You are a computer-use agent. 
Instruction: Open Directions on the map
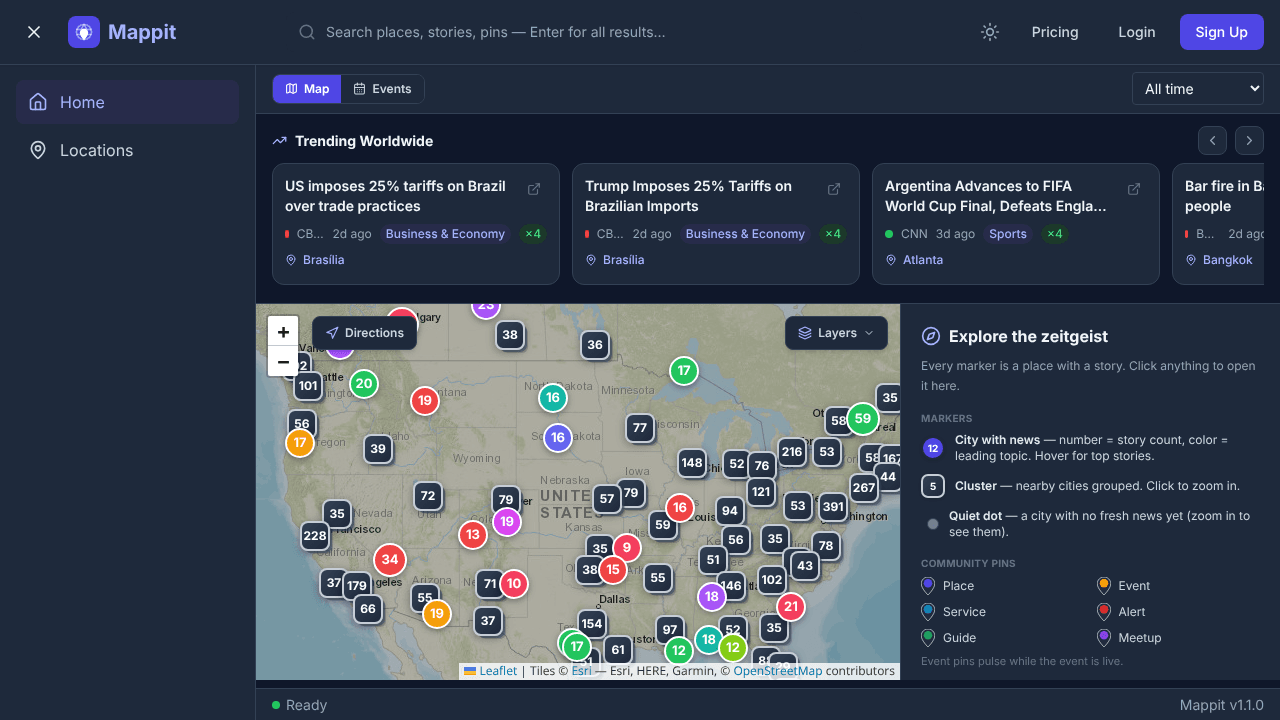click(364, 333)
